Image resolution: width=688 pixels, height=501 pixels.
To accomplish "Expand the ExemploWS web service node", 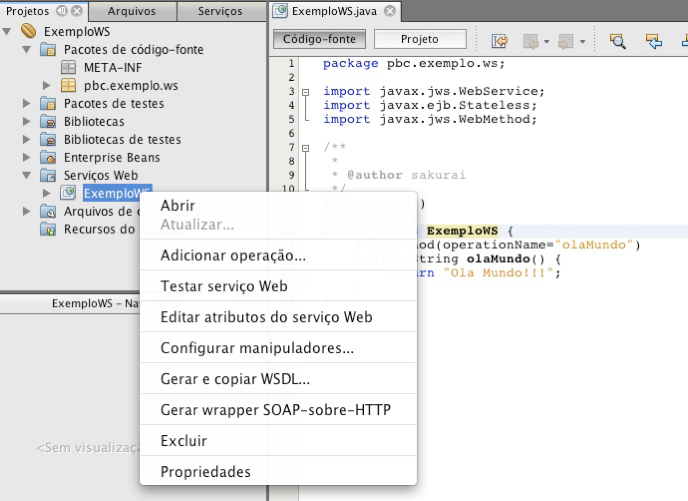I will point(47,193).
